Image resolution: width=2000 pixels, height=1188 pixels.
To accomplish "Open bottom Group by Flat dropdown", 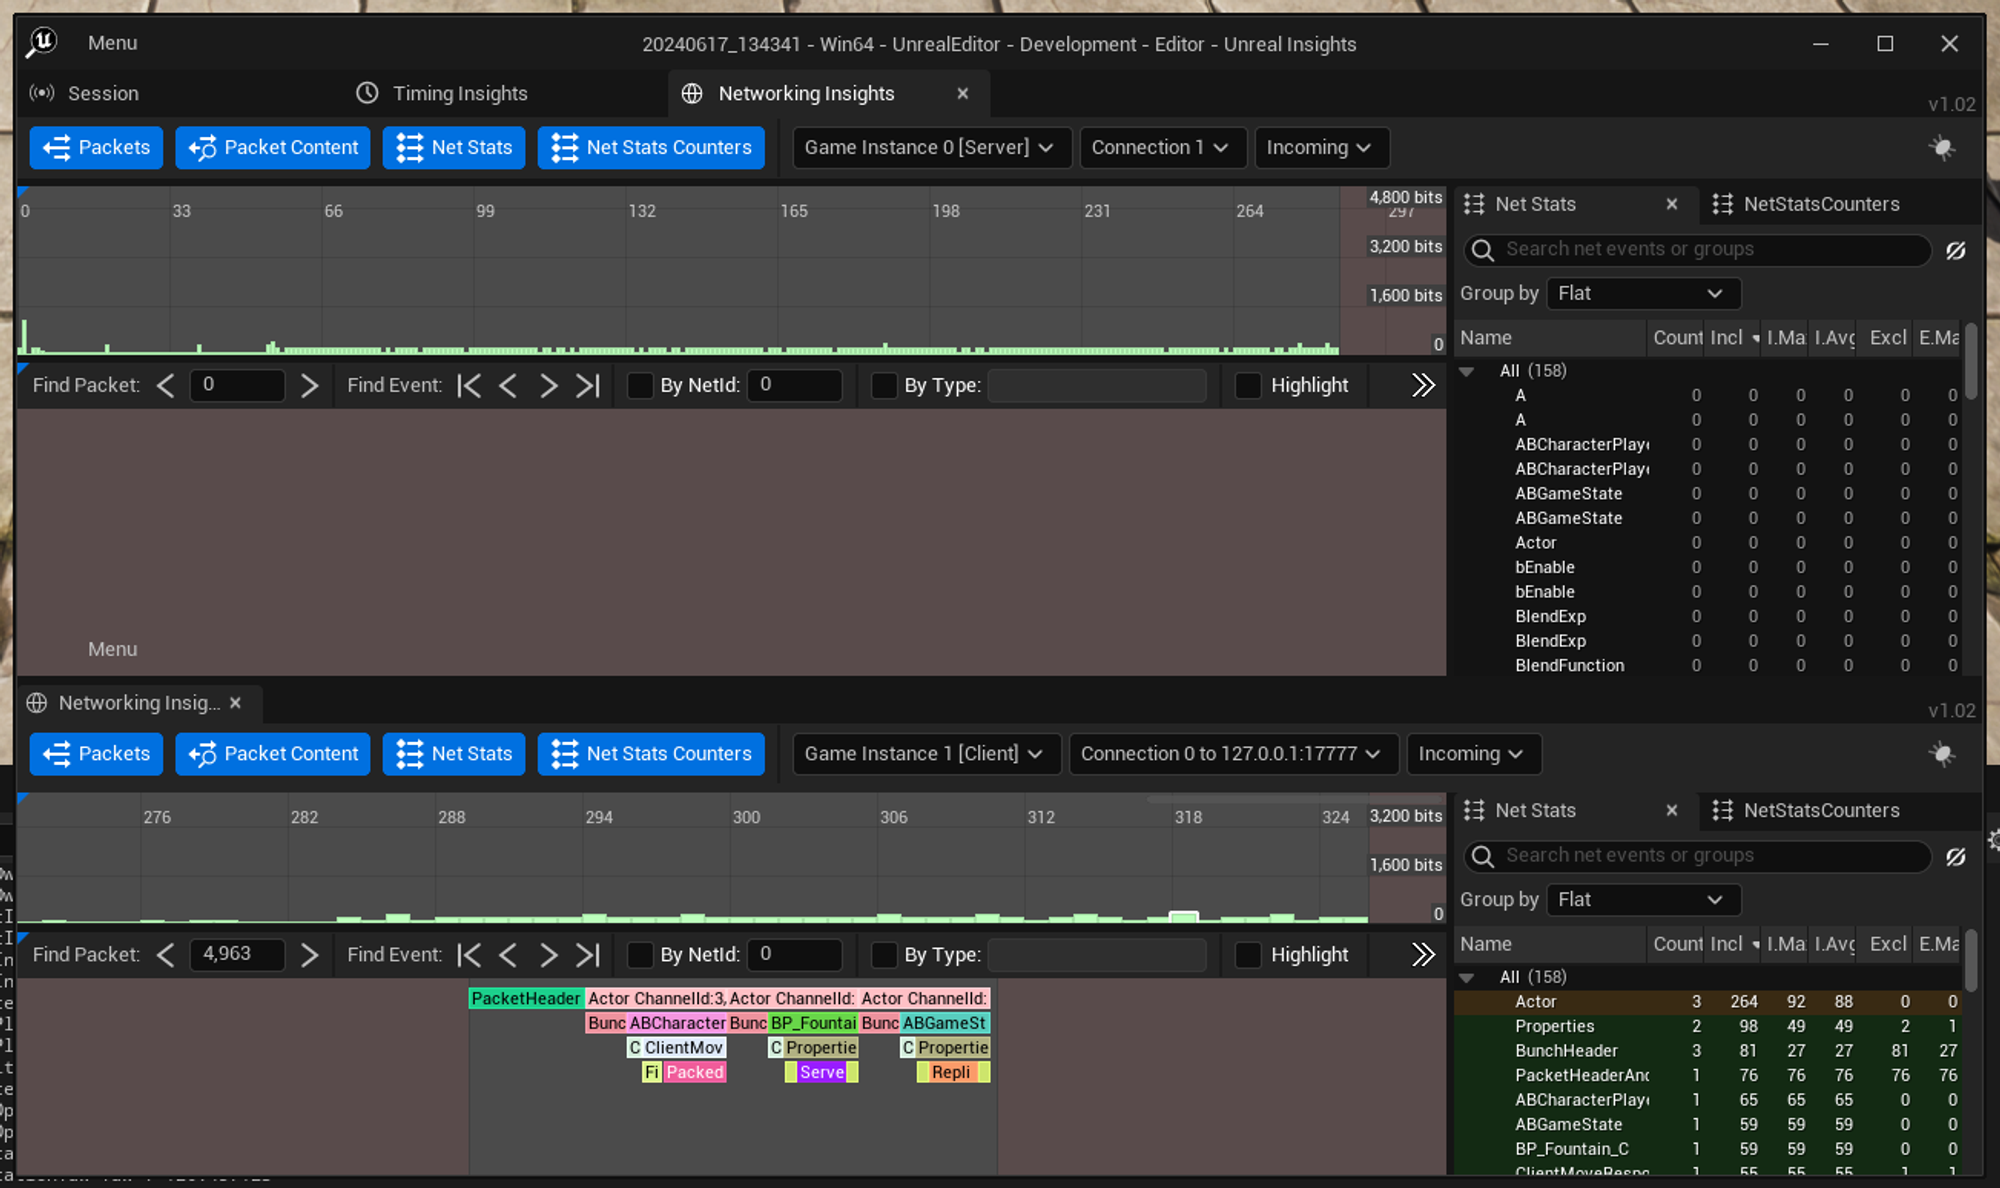I will (1643, 900).
